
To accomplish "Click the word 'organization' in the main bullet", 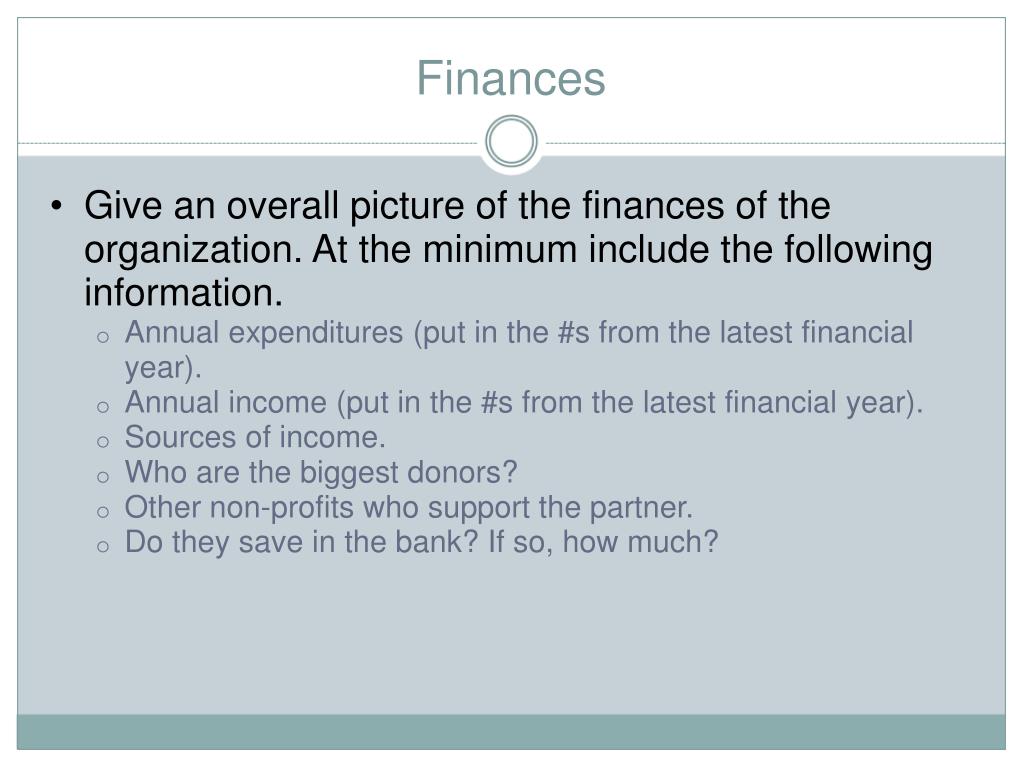I will pos(193,250).
